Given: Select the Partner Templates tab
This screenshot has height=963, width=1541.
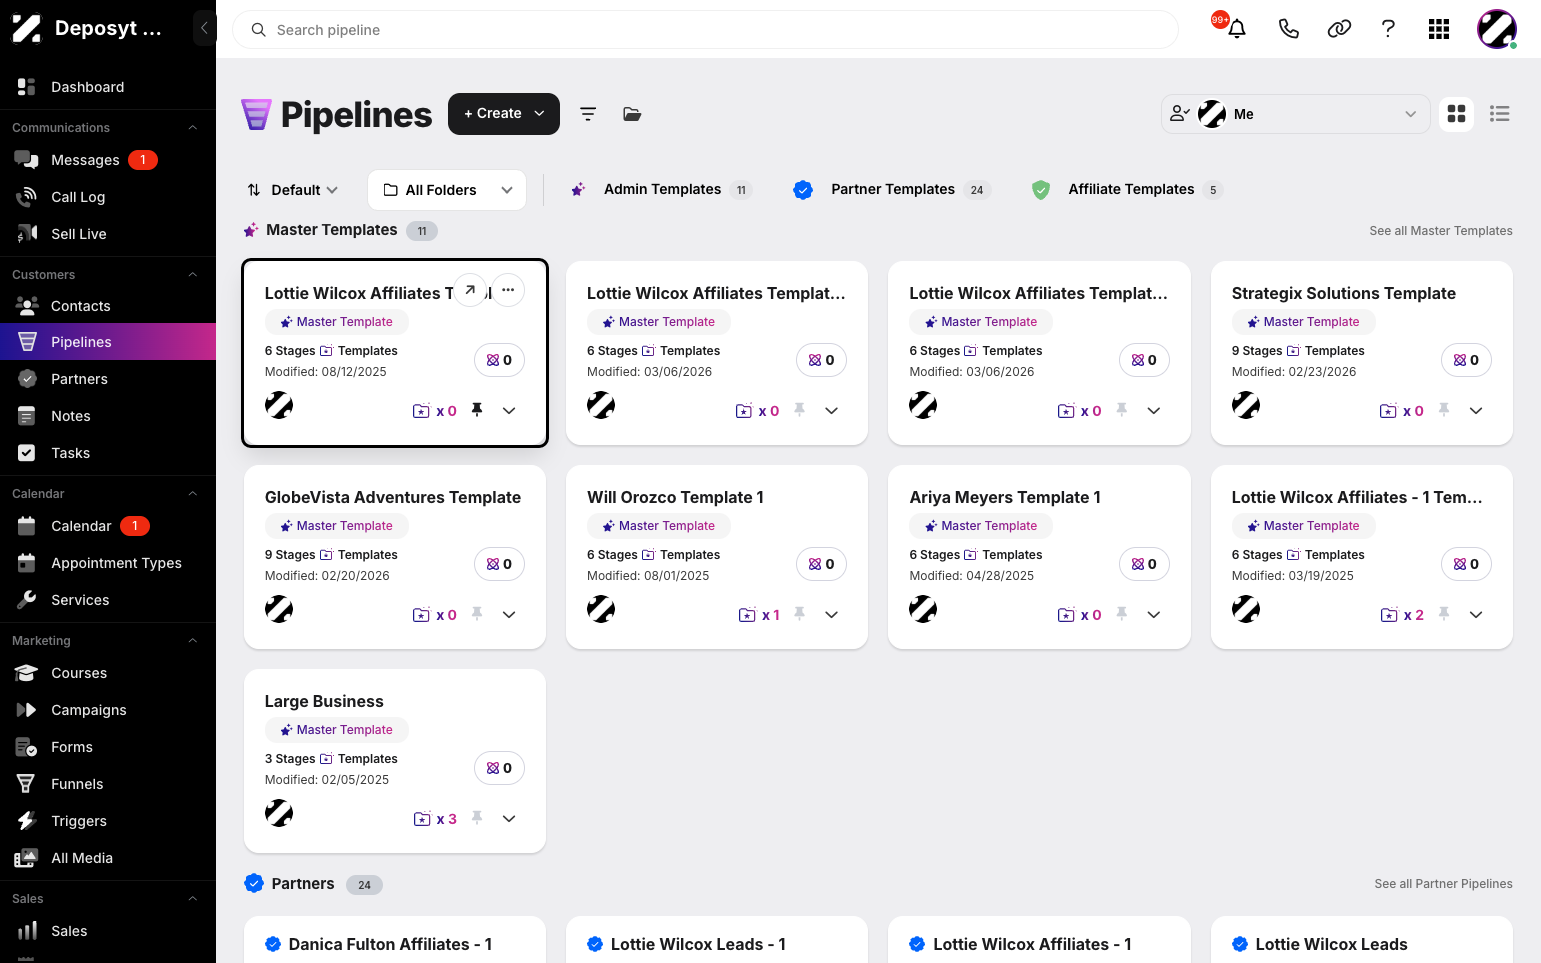Looking at the screenshot, I should 892,190.
